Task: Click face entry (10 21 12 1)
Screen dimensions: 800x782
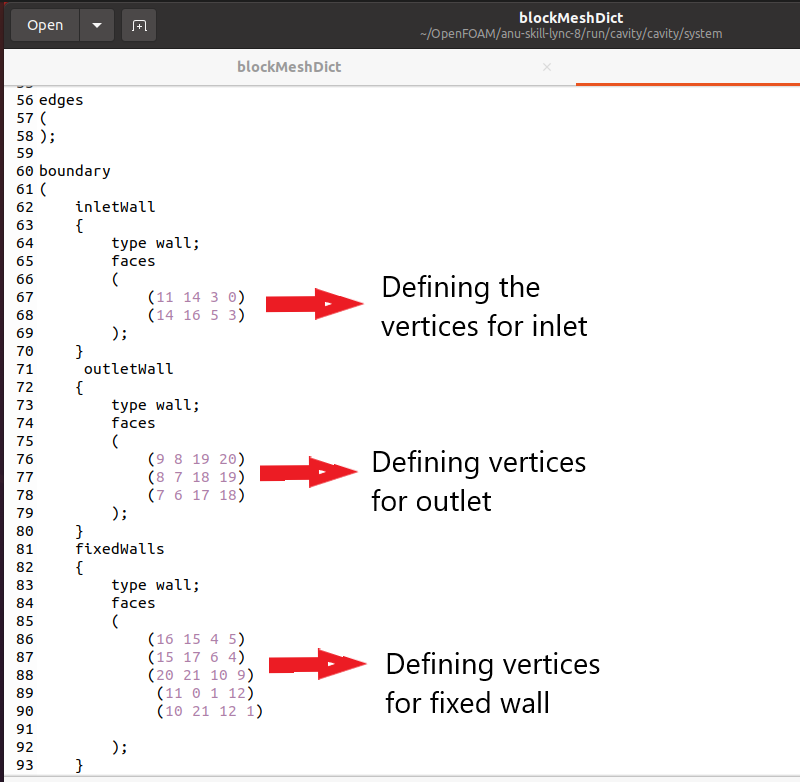Action: pos(209,711)
